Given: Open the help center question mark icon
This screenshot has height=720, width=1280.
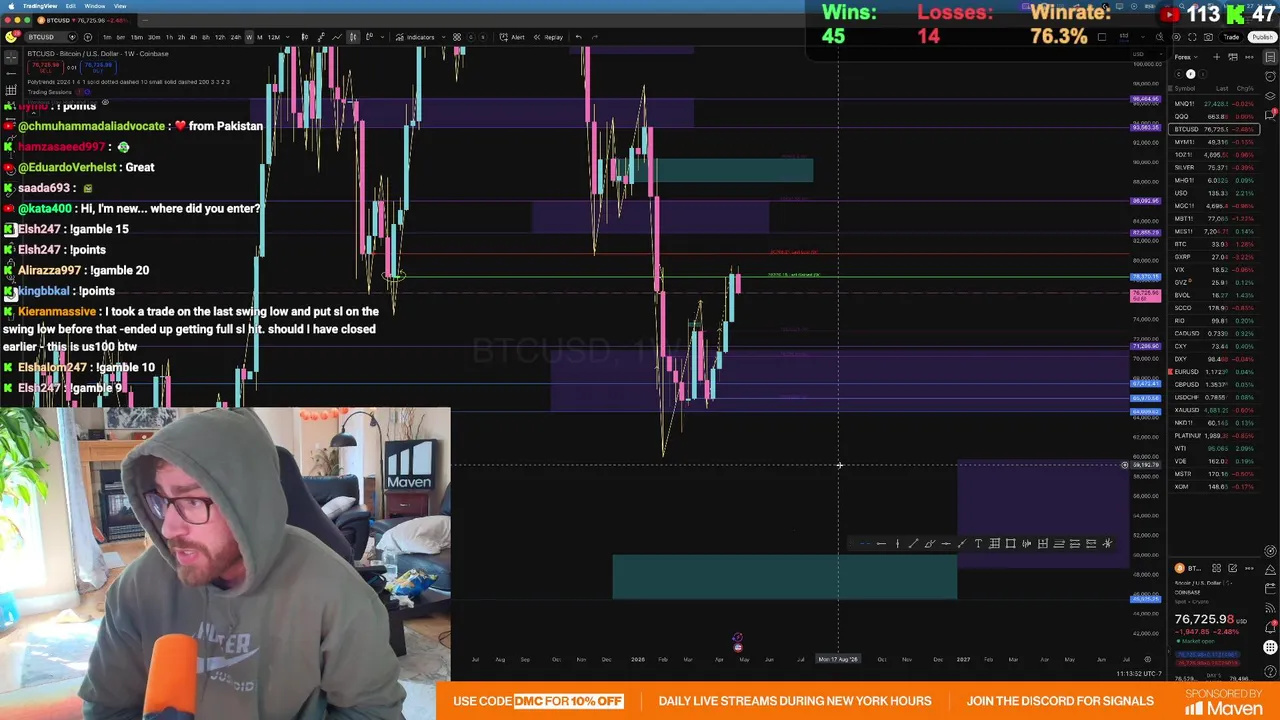Looking at the screenshot, I should 1270,671.
